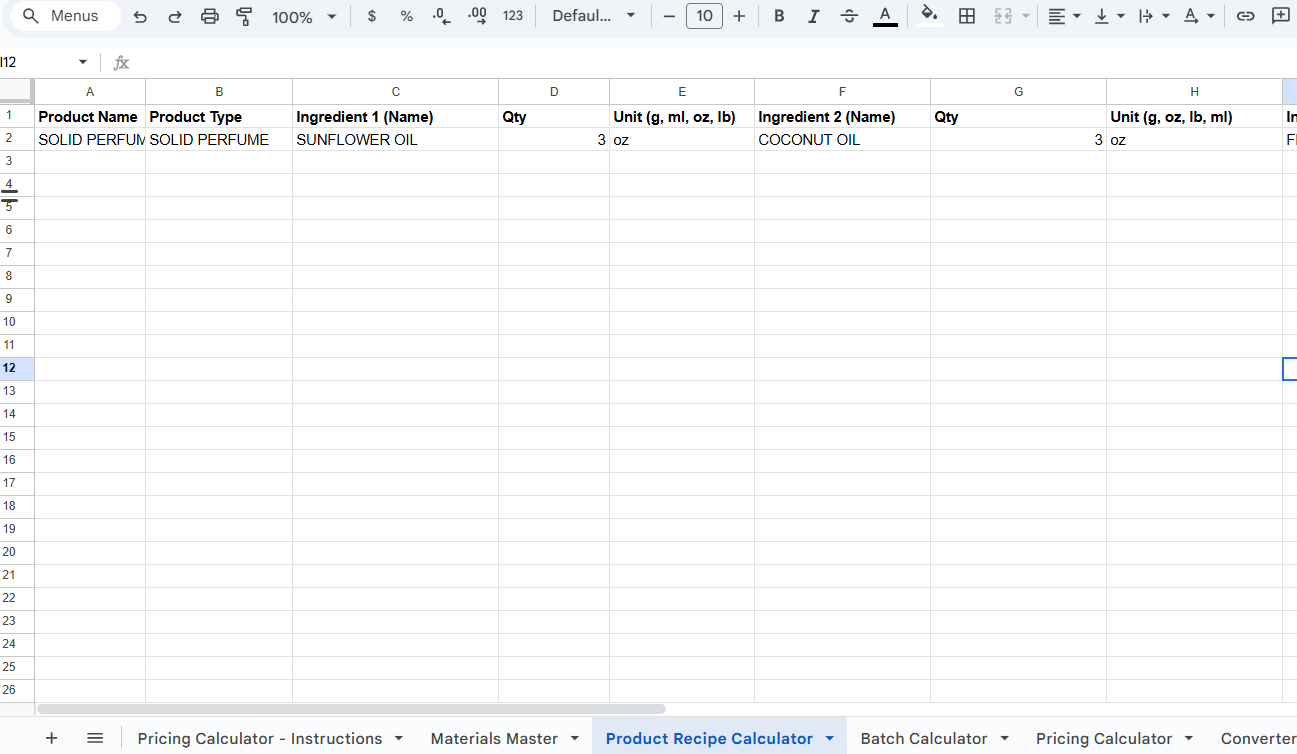
Task: Toggle bold formatting
Action: pos(779,16)
